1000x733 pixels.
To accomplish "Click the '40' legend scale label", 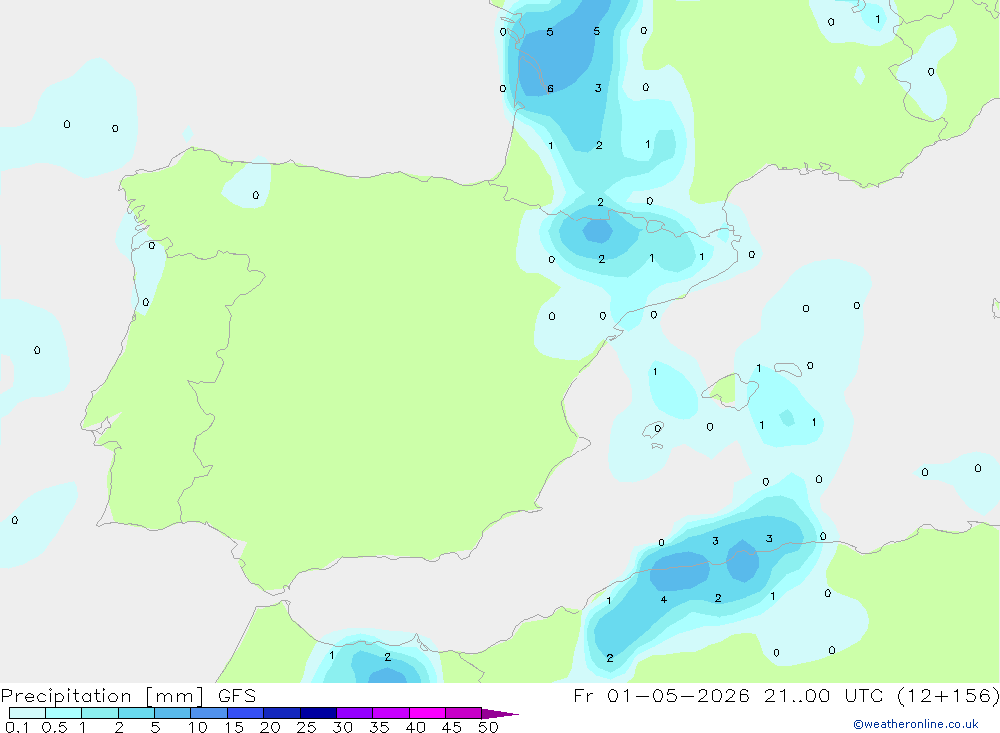I will pos(415,727).
